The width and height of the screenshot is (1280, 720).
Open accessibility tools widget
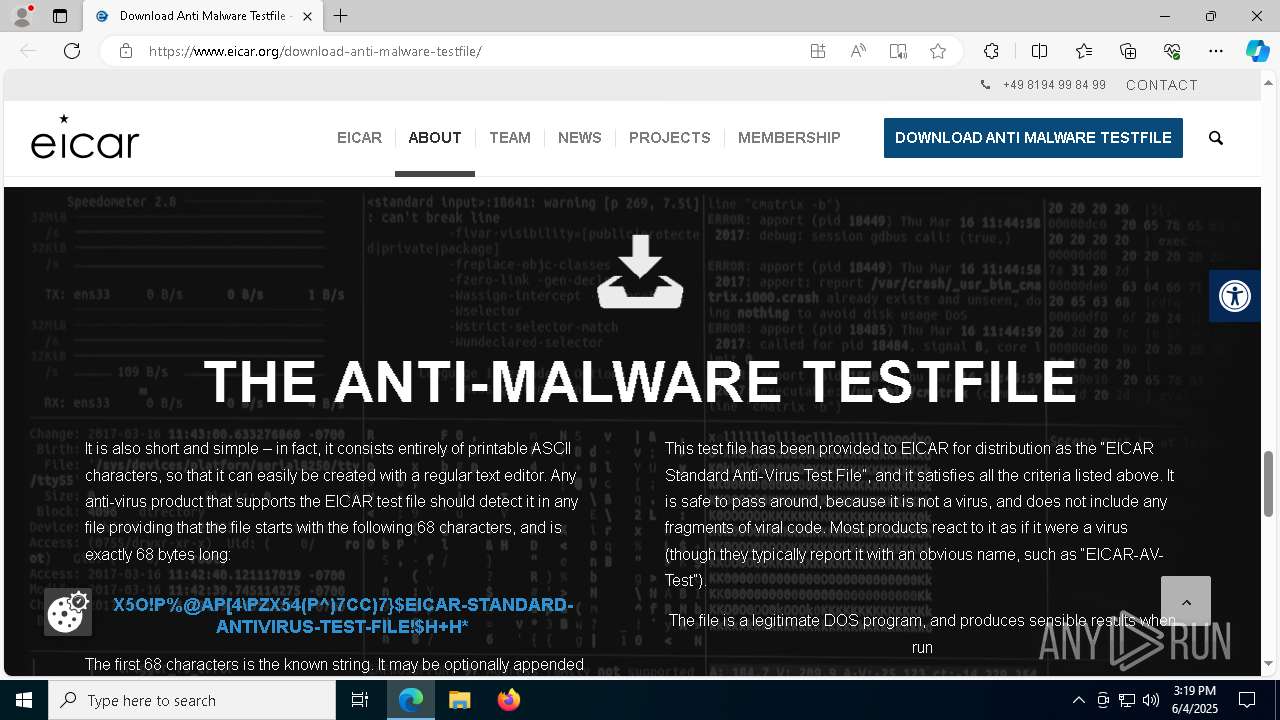[x=1235, y=296]
